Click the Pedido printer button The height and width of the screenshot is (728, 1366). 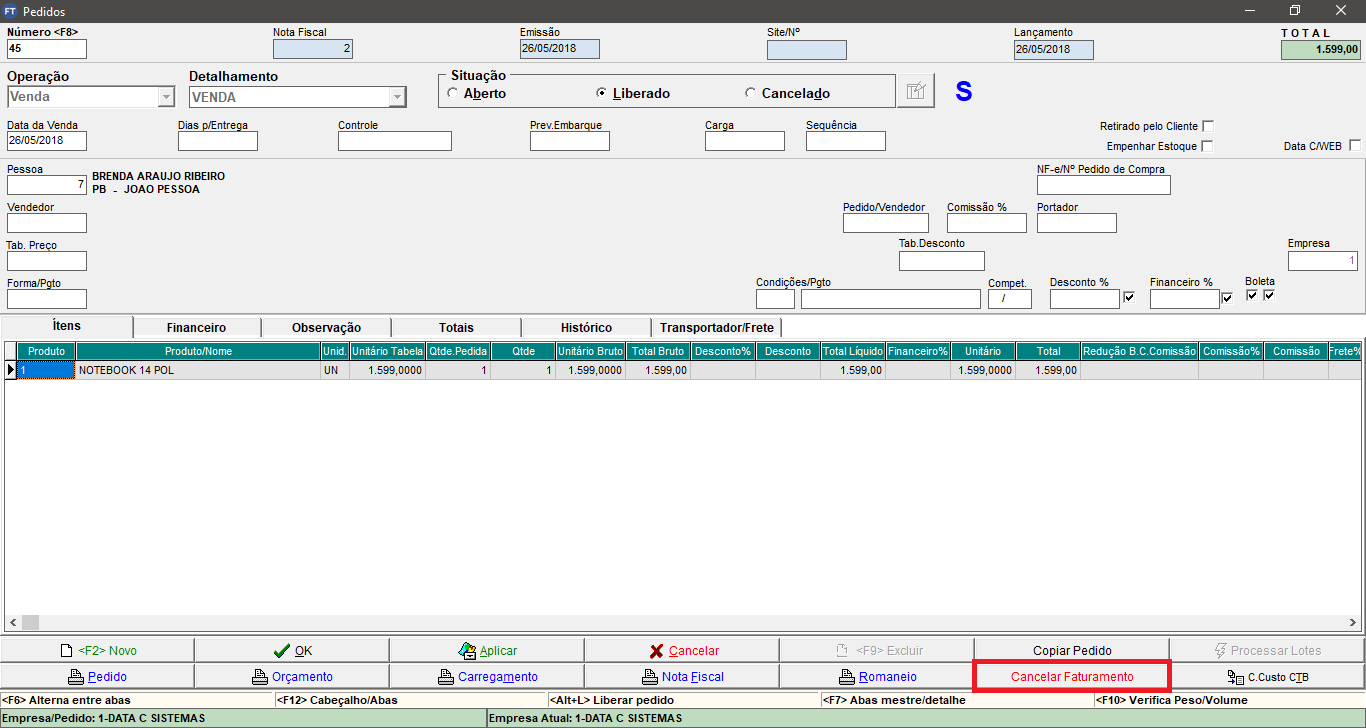(97, 677)
